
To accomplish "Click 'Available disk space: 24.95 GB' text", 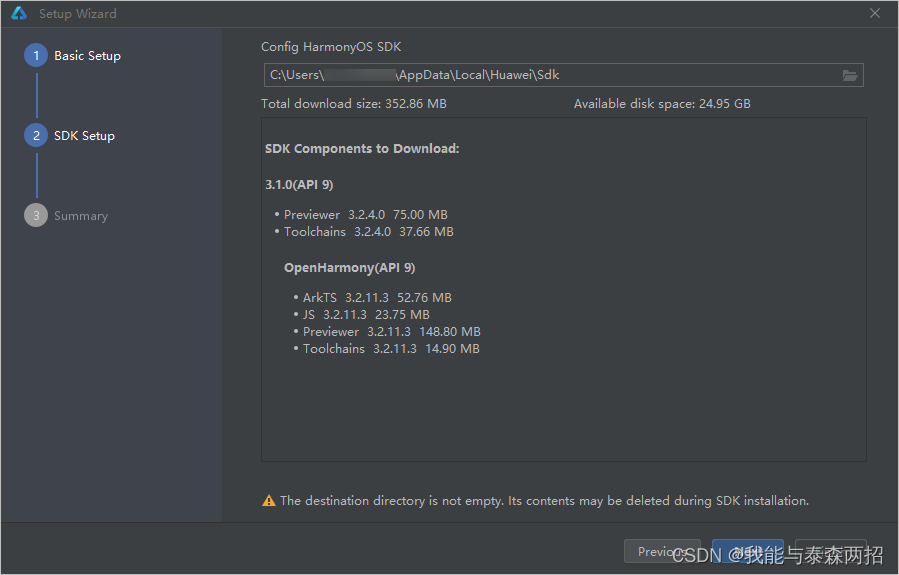I will (x=662, y=104).
